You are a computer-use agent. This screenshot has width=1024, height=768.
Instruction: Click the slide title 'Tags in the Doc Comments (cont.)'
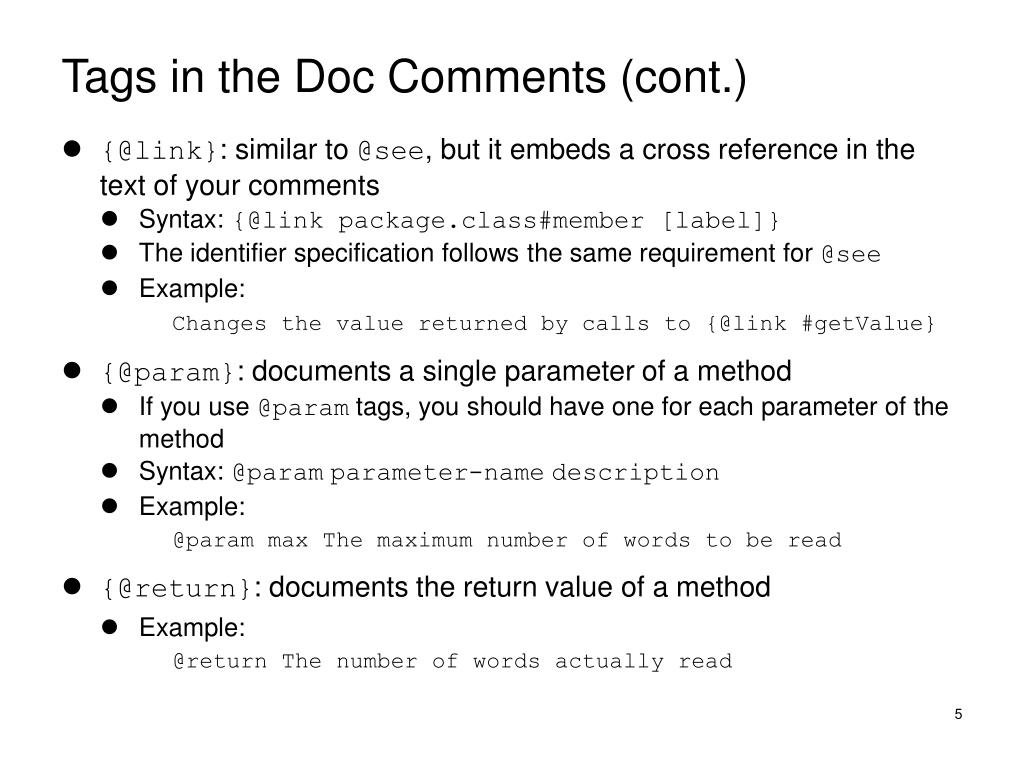coord(404,78)
